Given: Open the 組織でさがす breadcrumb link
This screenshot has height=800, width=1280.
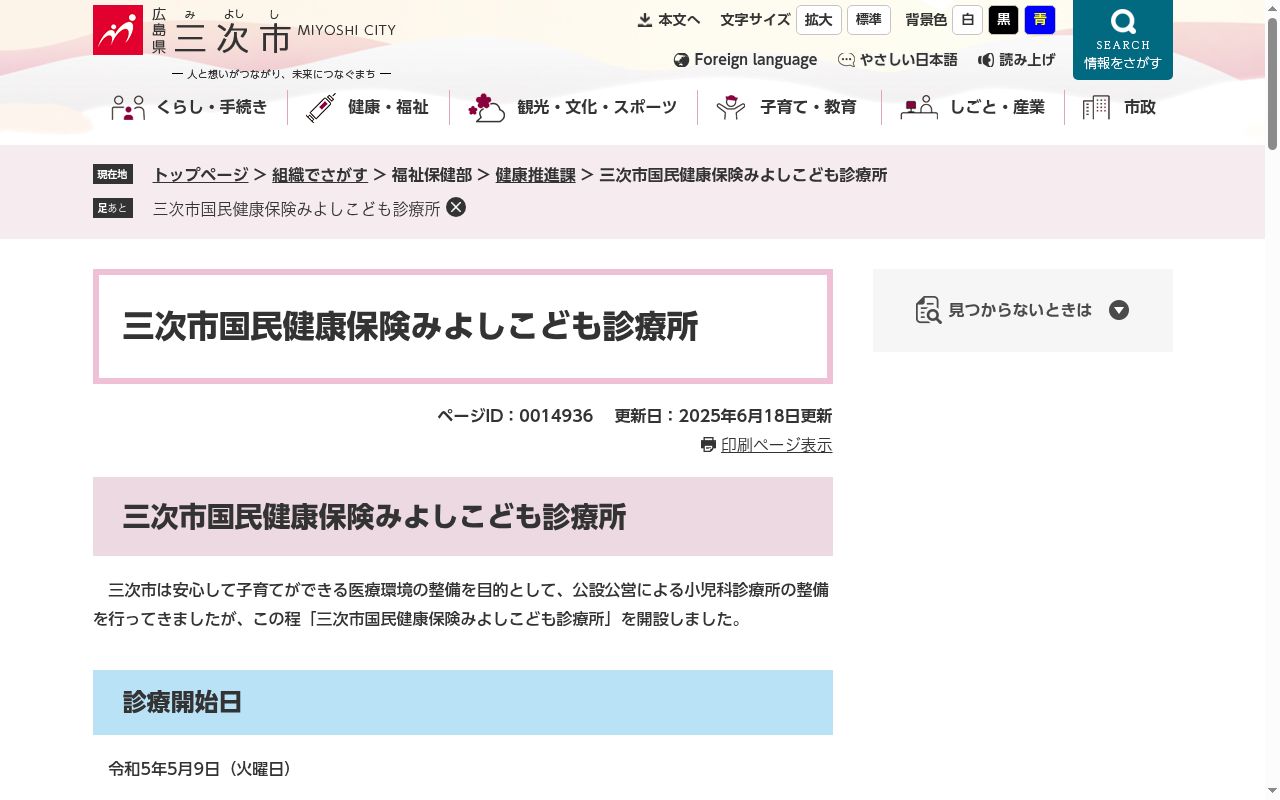Looking at the screenshot, I should point(320,175).
